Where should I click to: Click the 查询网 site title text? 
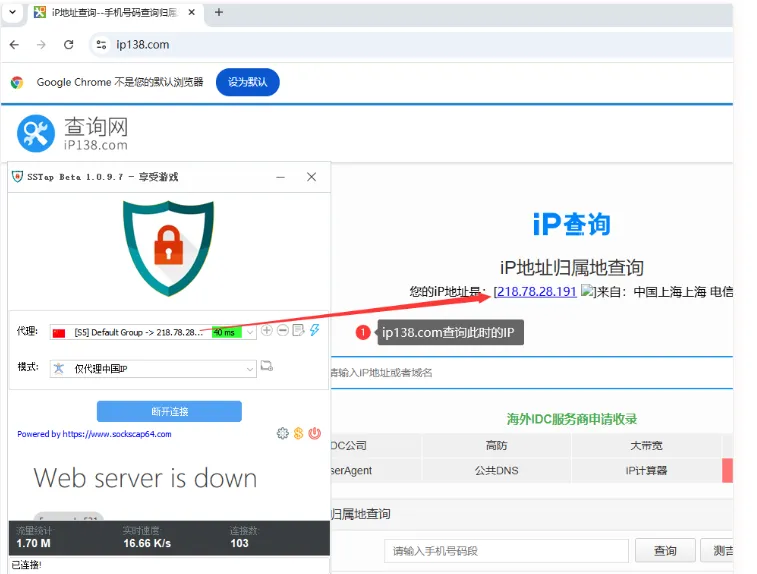click(96, 126)
